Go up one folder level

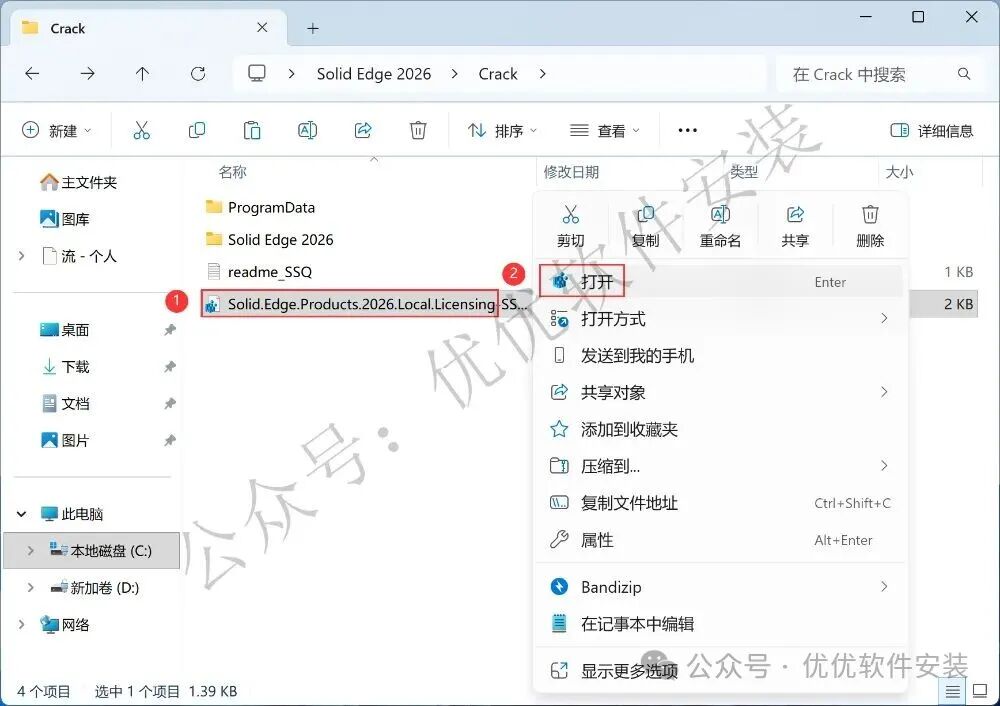pyautogui.click(x=142, y=74)
